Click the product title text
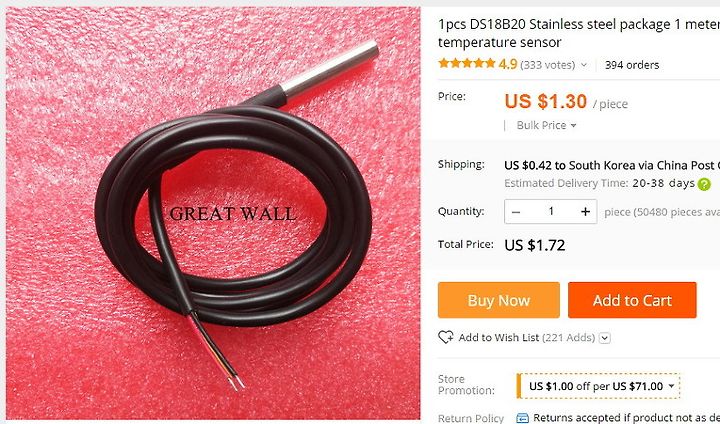This screenshot has width=720, height=424. point(579,33)
